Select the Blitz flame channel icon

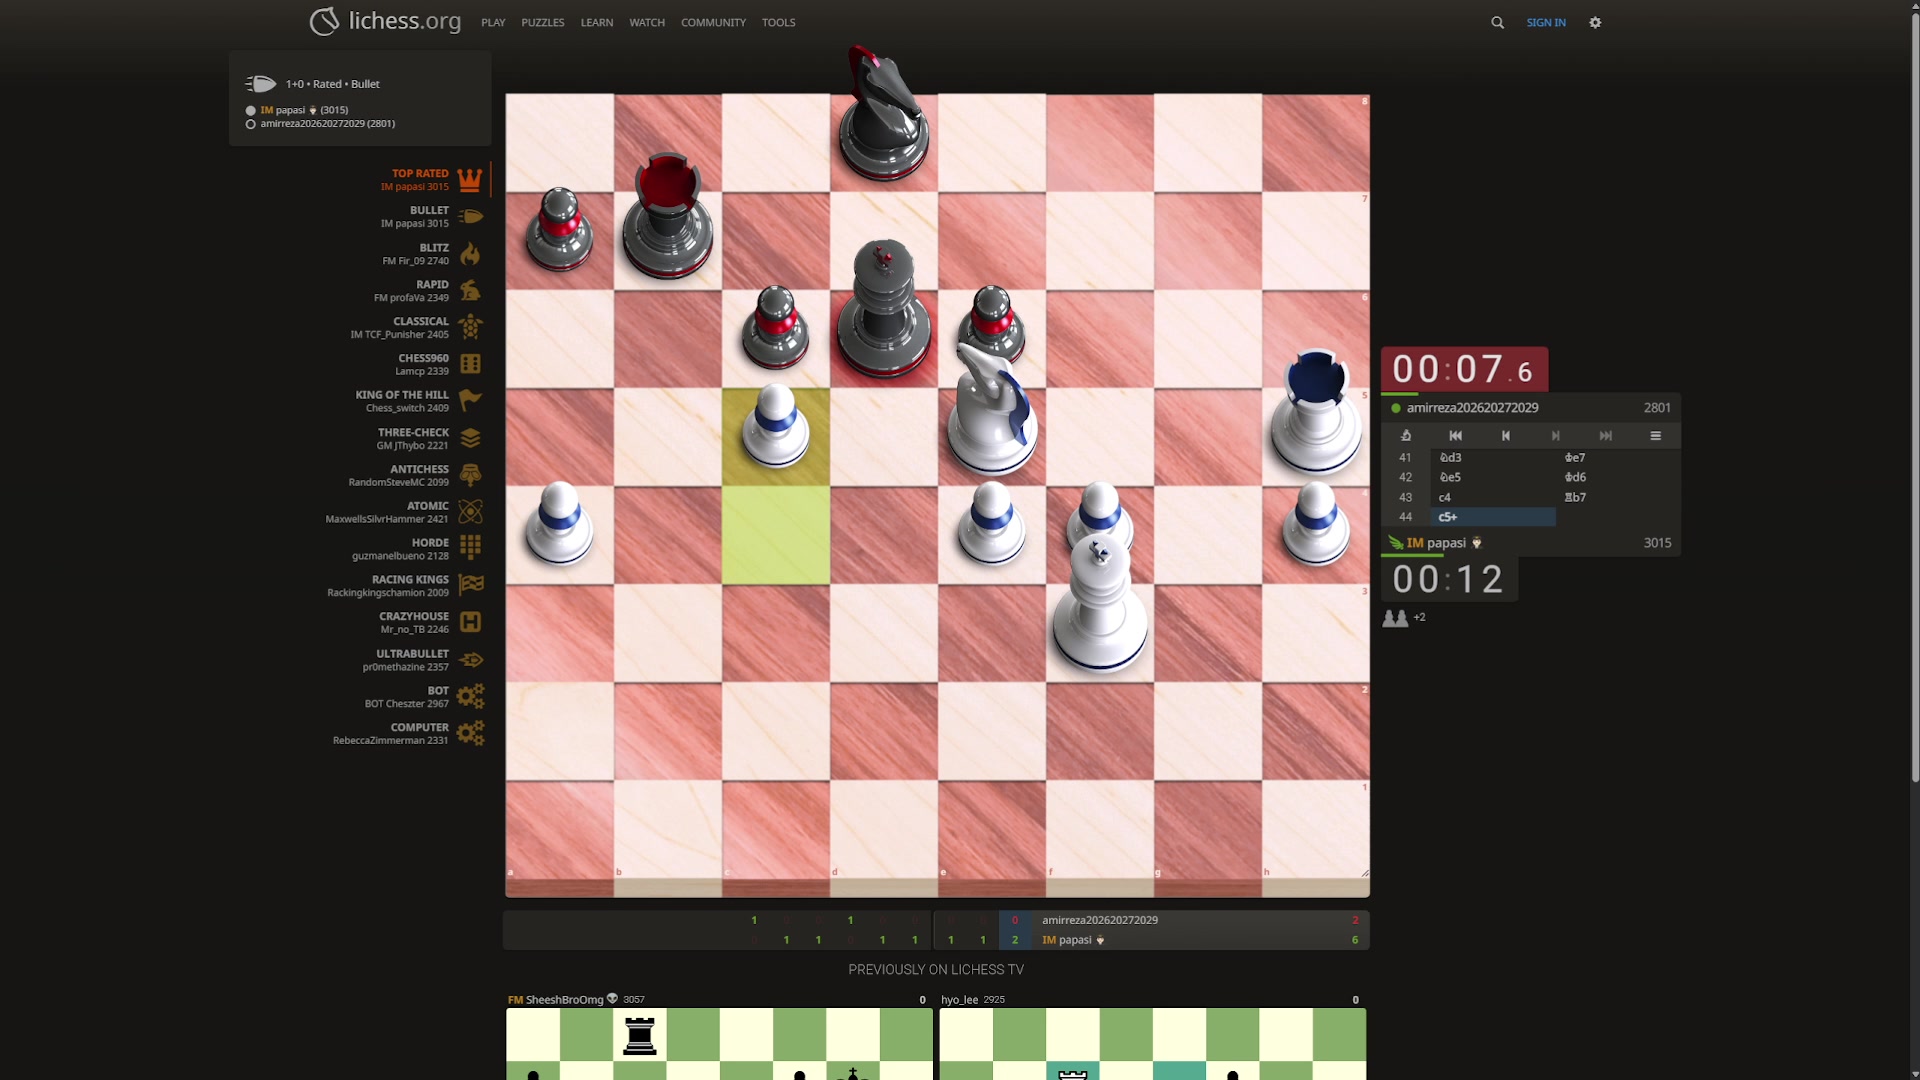470,254
